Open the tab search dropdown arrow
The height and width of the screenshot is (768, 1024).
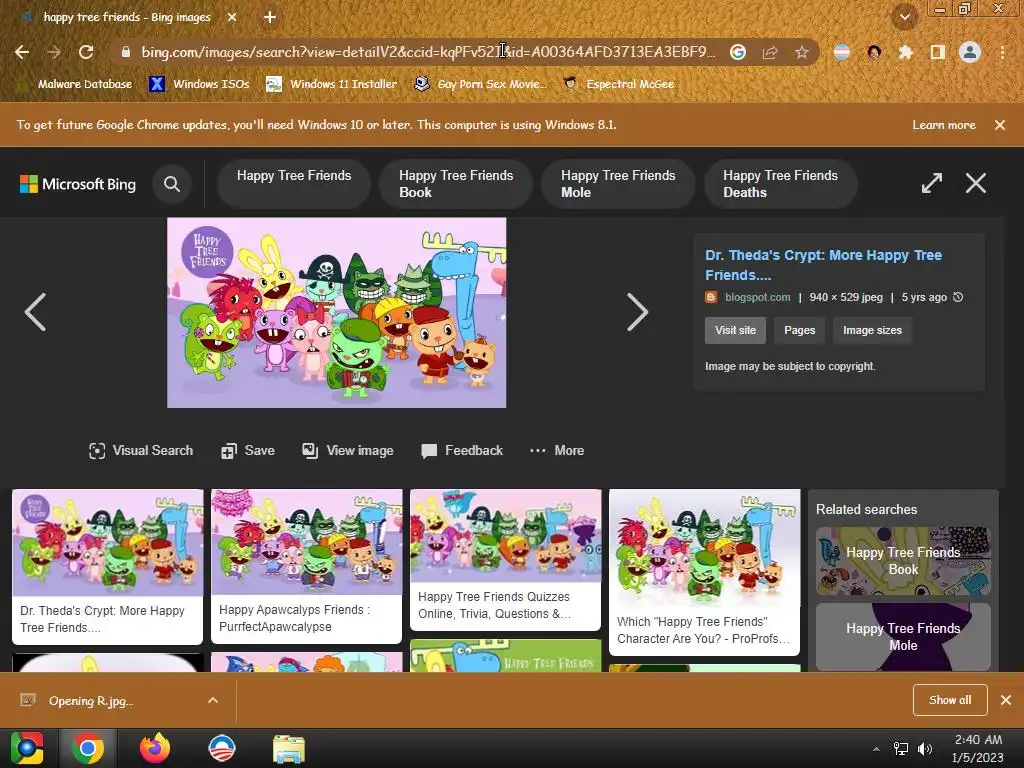click(905, 18)
